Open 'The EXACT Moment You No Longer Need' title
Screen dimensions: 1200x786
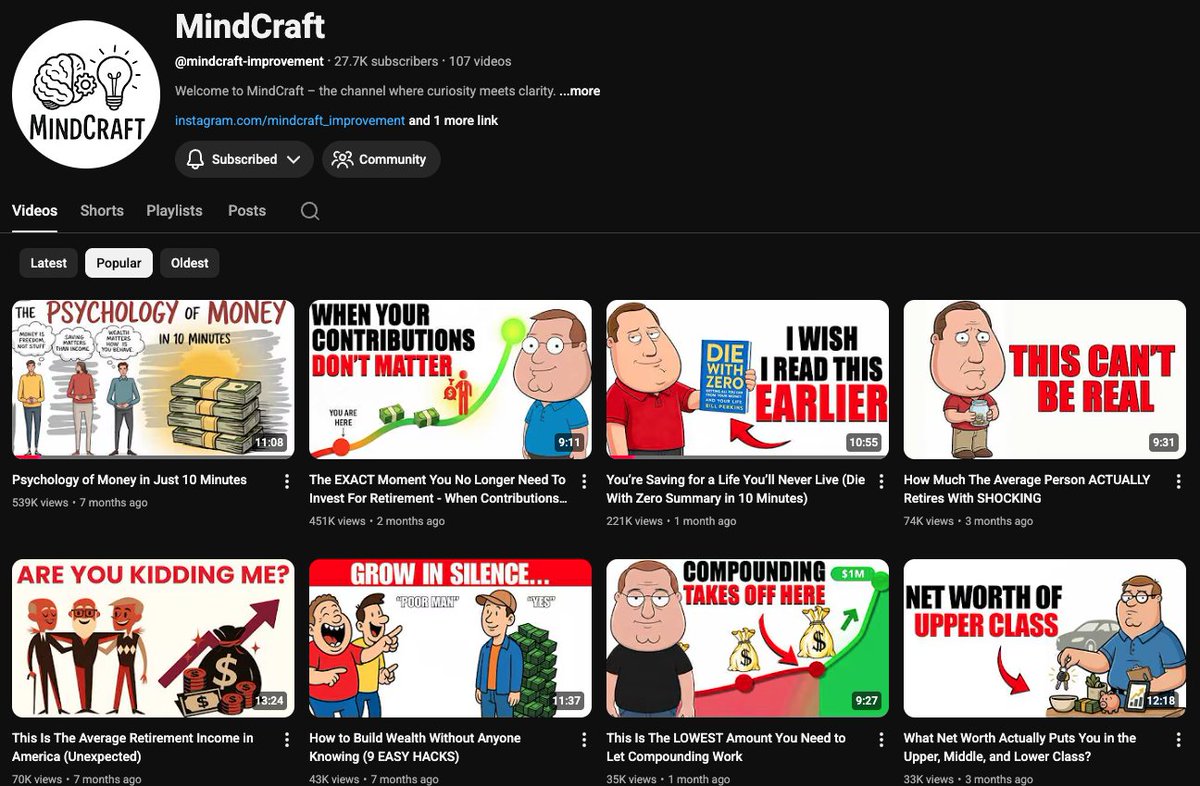pos(438,489)
